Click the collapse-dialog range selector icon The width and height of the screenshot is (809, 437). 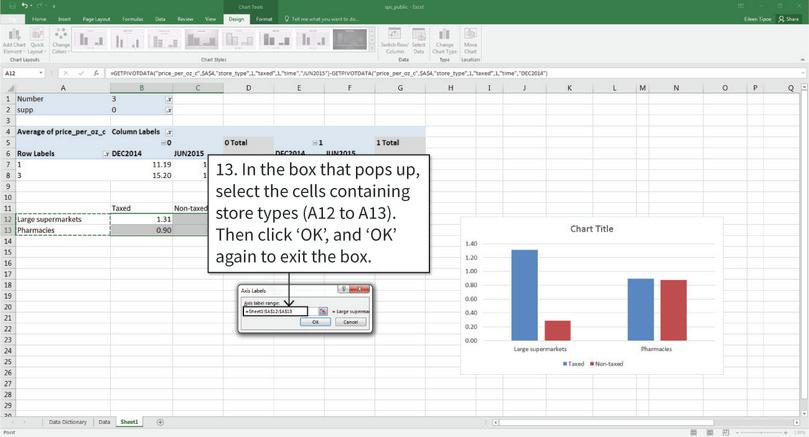(x=322, y=311)
